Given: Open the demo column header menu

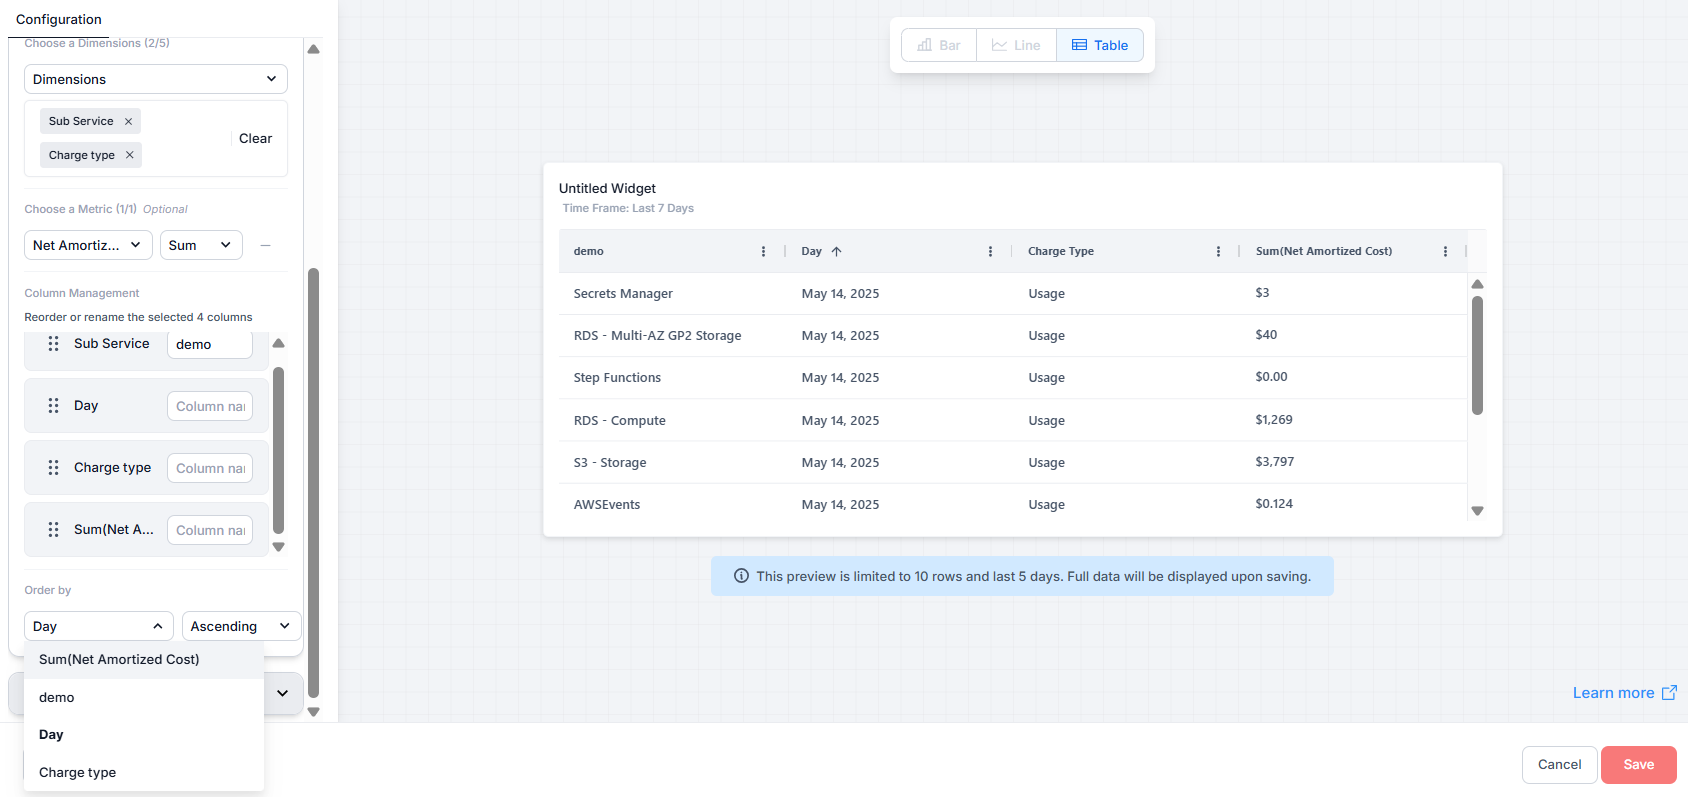Looking at the screenshot, I should (763, 252).
